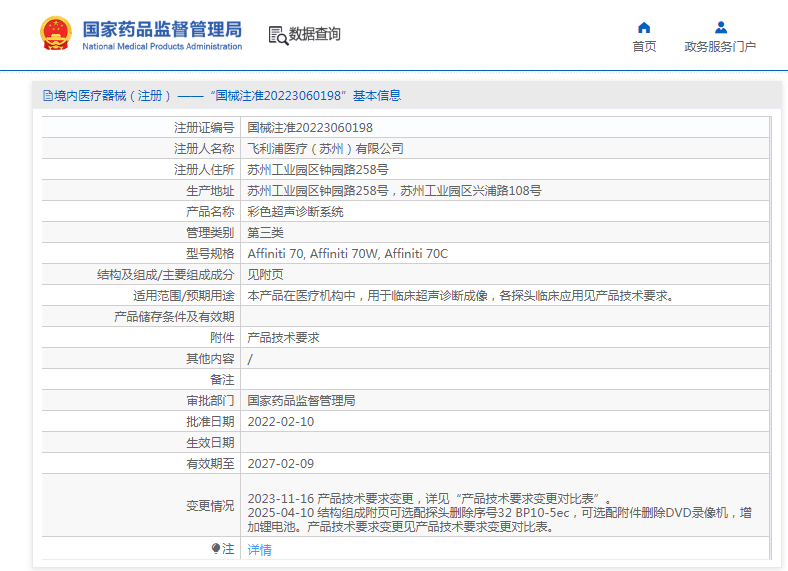788x571 pixels.
Task: Open the 详情 link
Action: pyautogui.click(x=259, y=550)
